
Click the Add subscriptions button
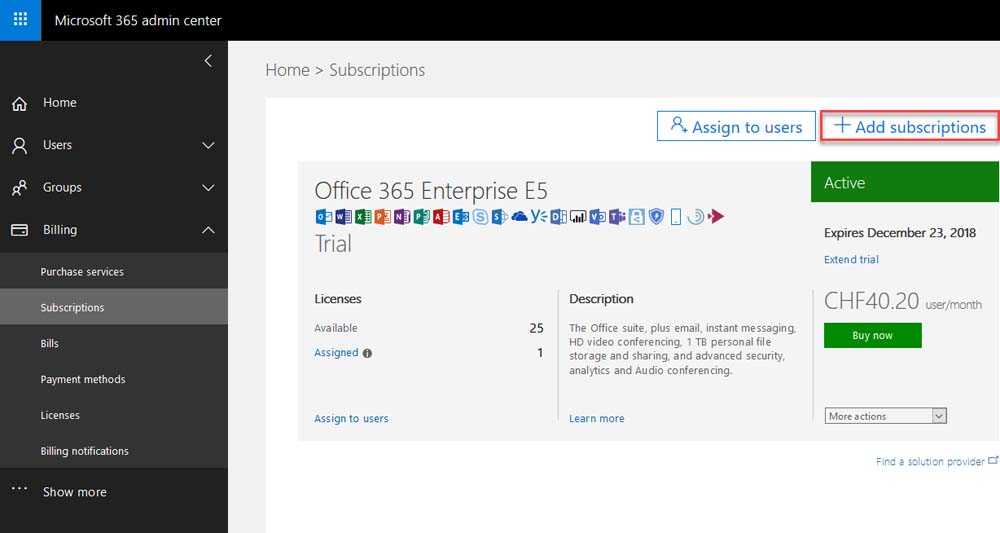tap(909, 126)
